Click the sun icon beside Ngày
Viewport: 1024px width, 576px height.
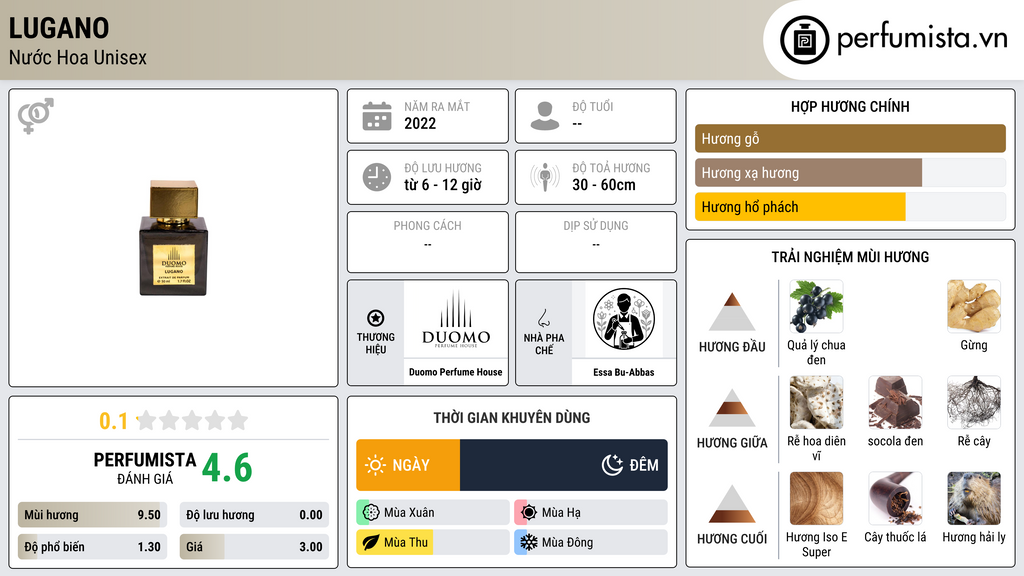[376, 465]
